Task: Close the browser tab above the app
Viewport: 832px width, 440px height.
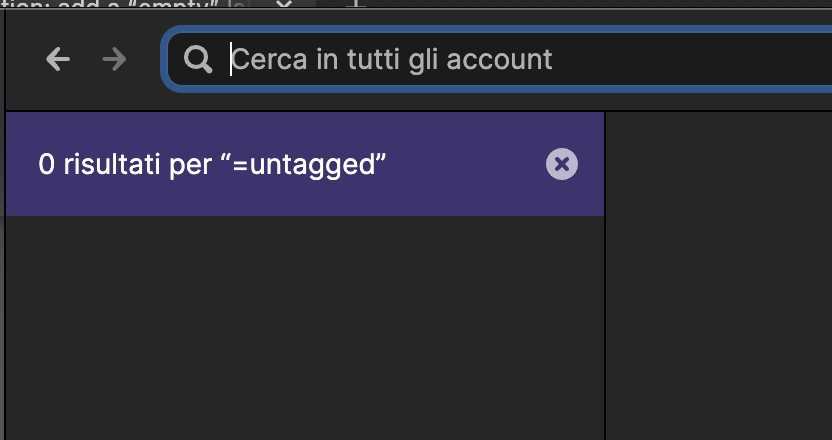Action: pos(284,4)
